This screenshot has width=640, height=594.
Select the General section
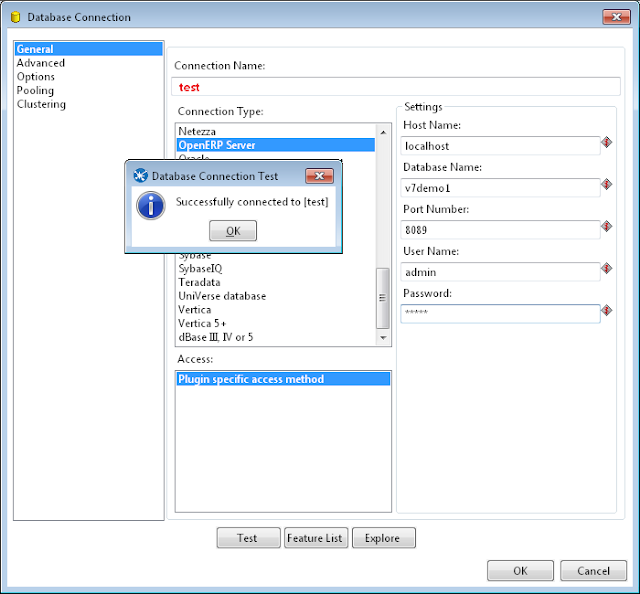click(89, 49)
